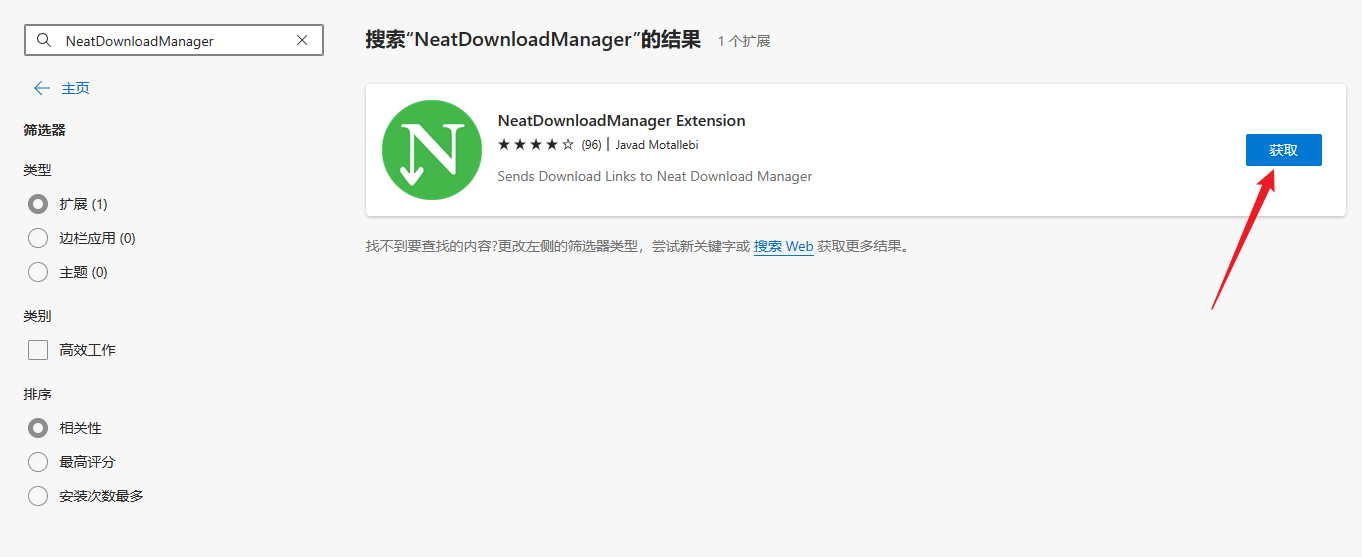This screenshot has height=557, width=1362.
Task: Sort by 相关性 radio option
Action: (38, 428)
